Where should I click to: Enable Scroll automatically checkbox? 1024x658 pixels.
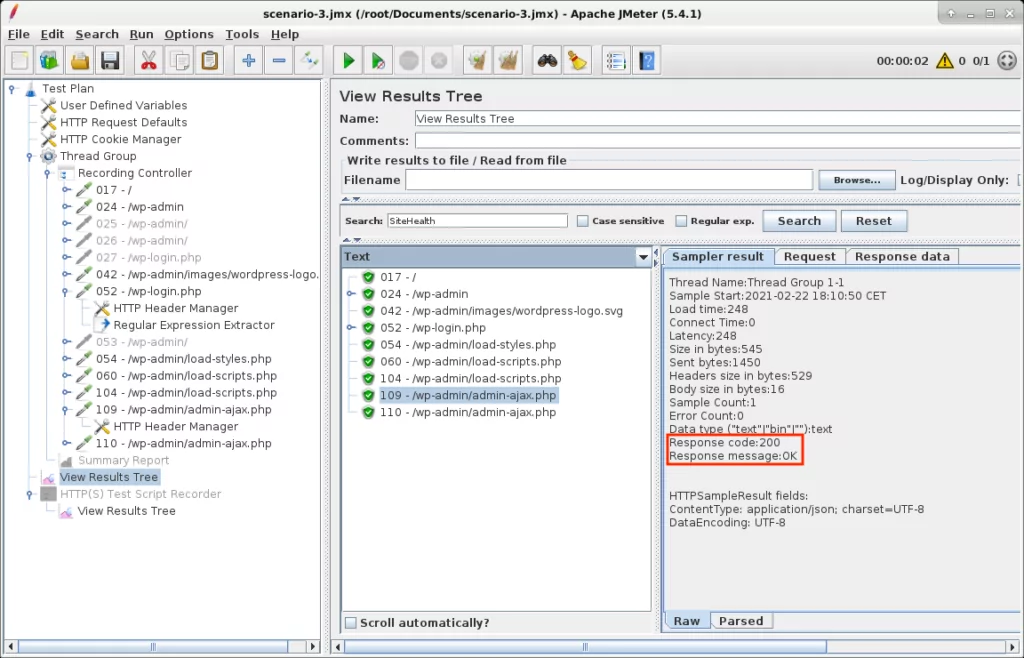click(350, 623)
